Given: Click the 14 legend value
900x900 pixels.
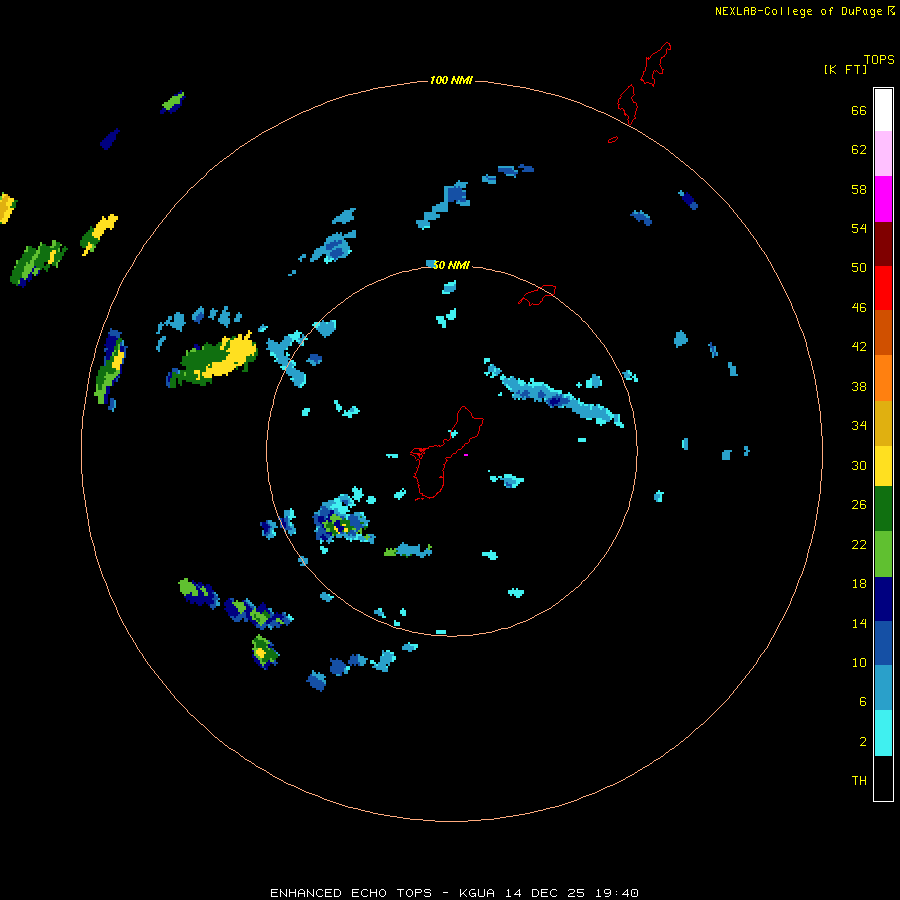Looking at the screenshot, I should coord(859,623).
